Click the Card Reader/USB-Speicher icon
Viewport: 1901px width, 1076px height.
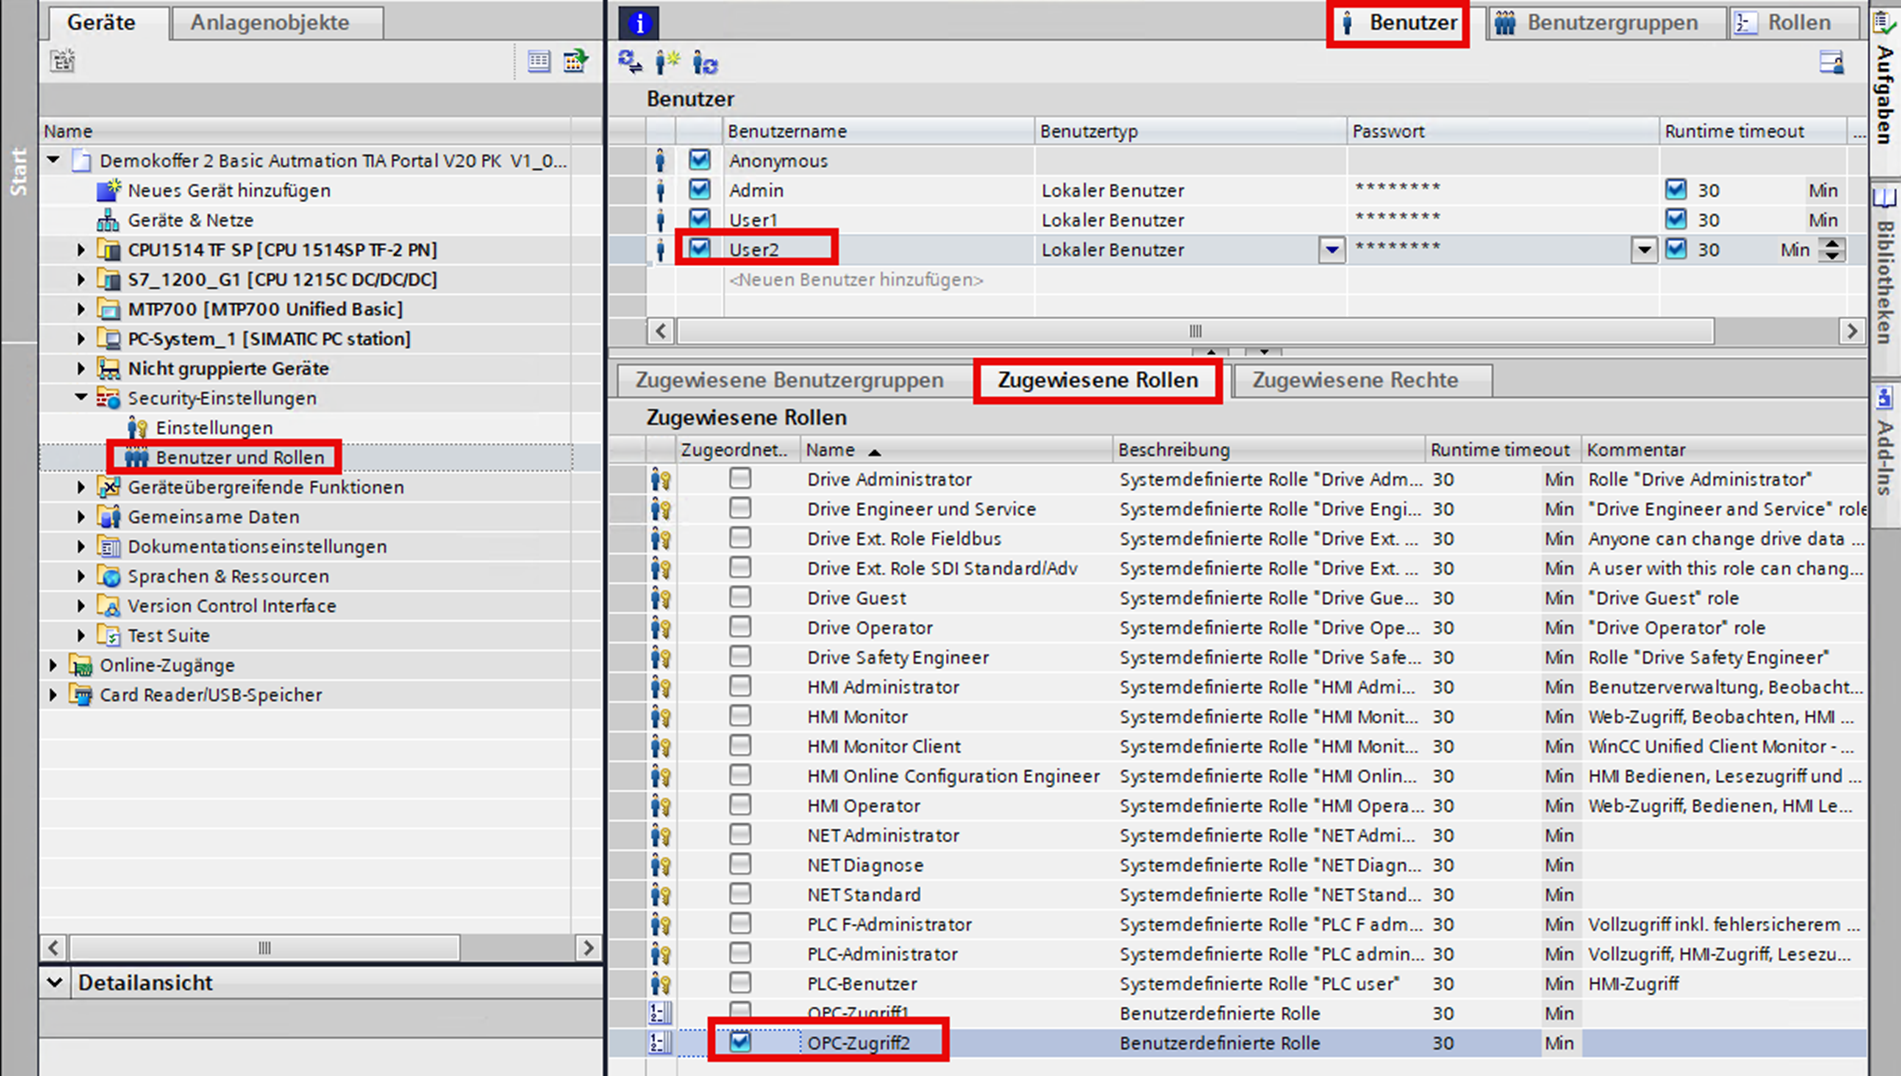click(x=80, y=695)
